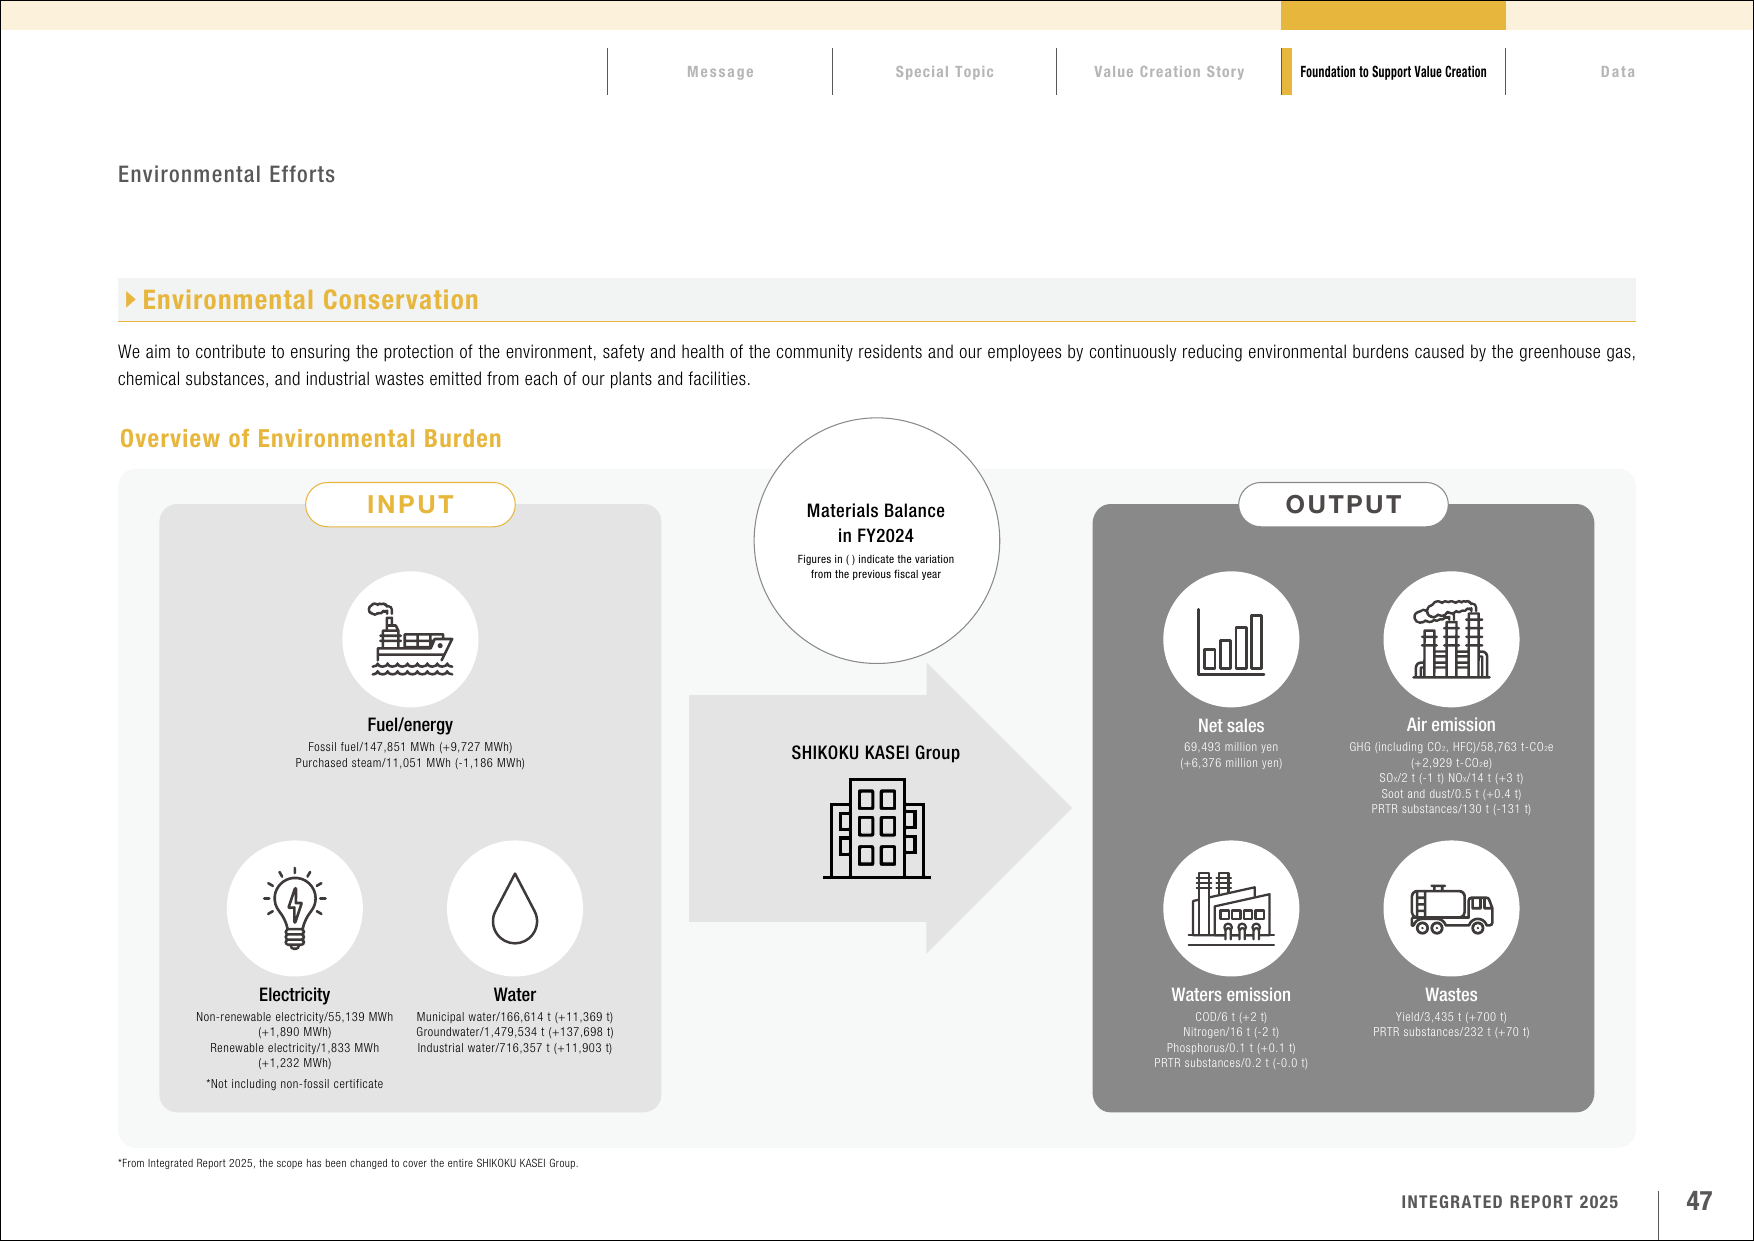The height and width of the screenshot is (1241, 1754).
Task: Click the non-fossil certificate footnote
Action: coord(294,1084)
